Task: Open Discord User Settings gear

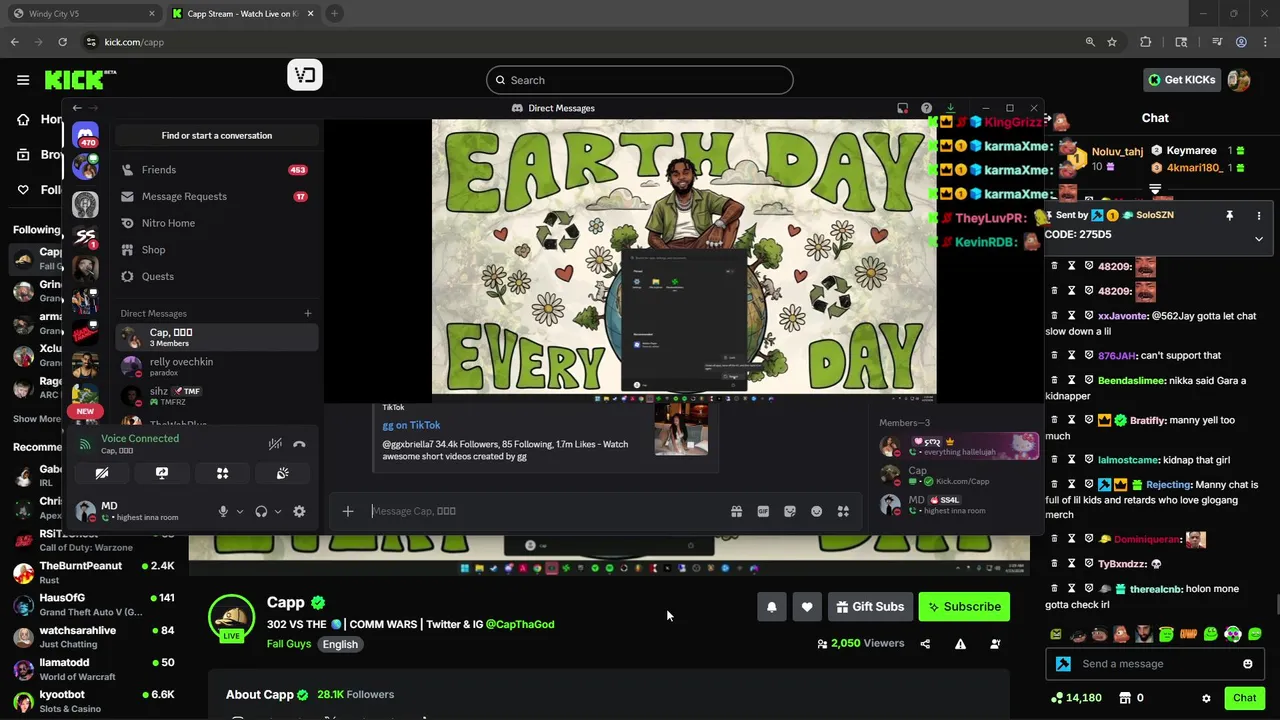Action: 299,511
